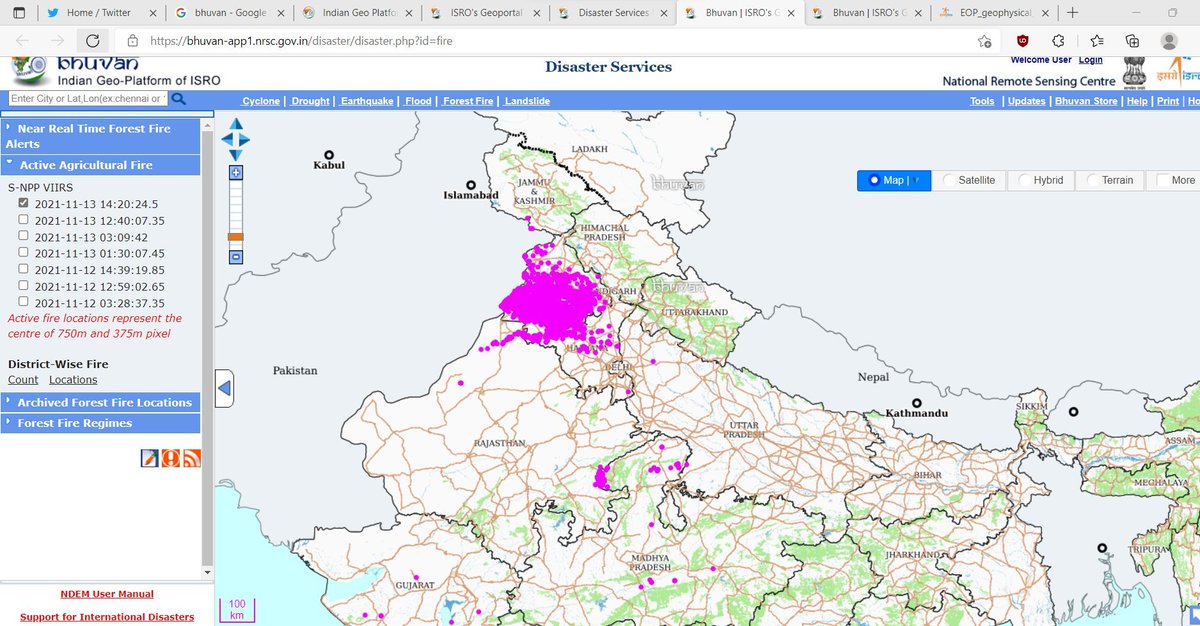This screenshot has height=626, width=1200.
Task: View site info via the lock icon
Action: [x=131, y=42]
